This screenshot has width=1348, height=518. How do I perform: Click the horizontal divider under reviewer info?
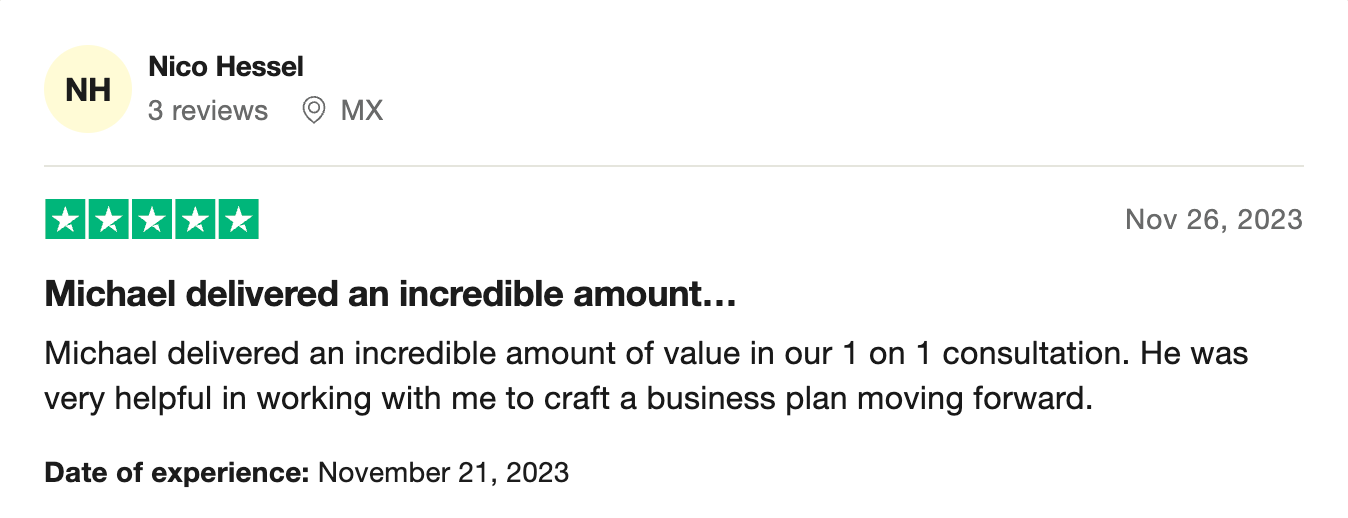[x=674, y=166]
